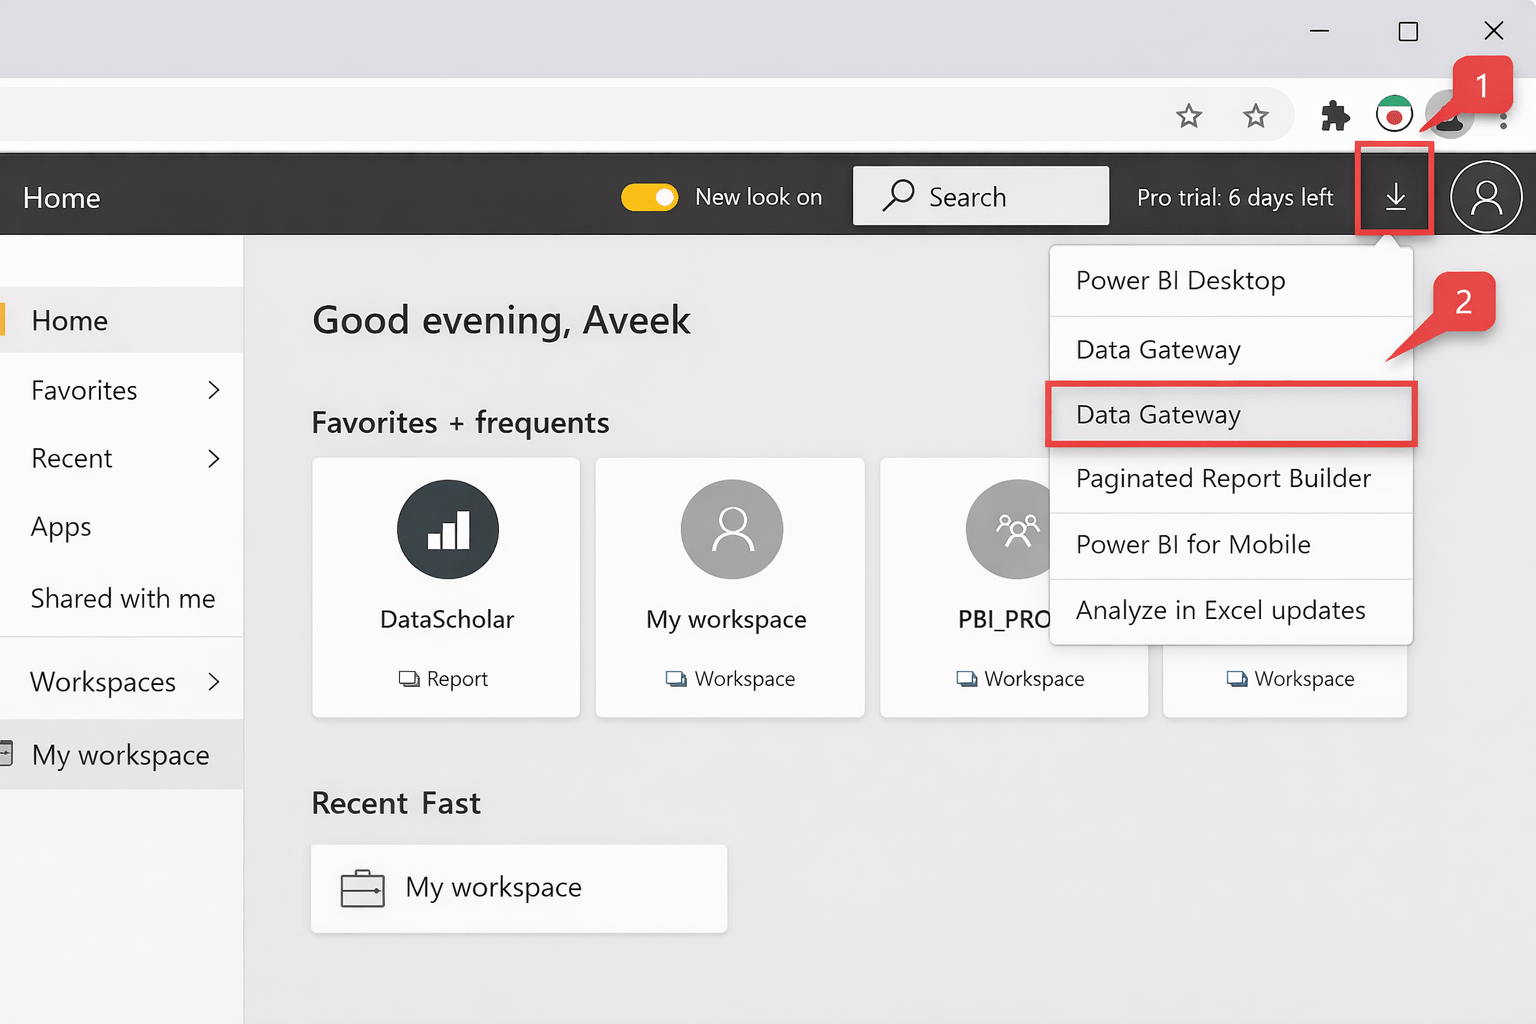
Task: Open My workspace under Recent Fast
Action: (519, 888)
